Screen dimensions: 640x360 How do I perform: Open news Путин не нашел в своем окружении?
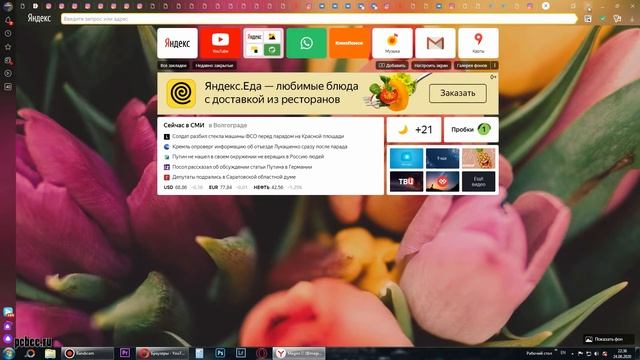[x=248, y=157]
